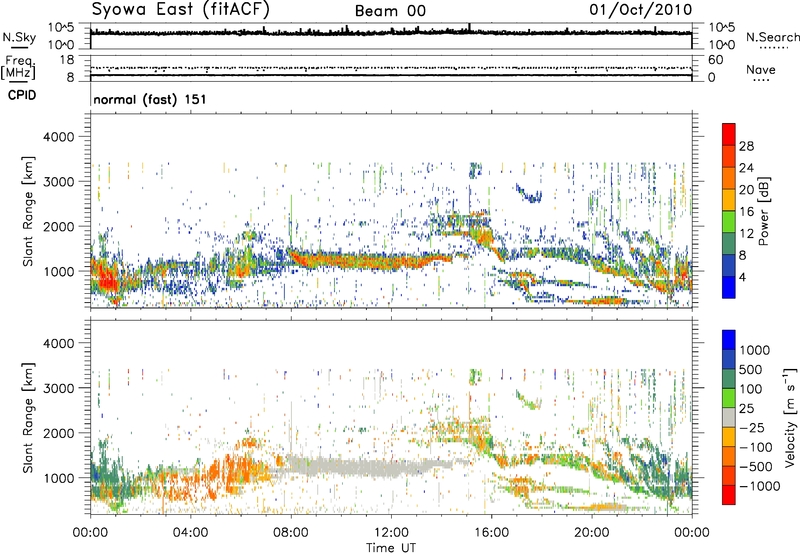The width and height of the screenshot is (800, 554).
Task: Click the 'CPID' label
Action: click(x=22, y=95)
